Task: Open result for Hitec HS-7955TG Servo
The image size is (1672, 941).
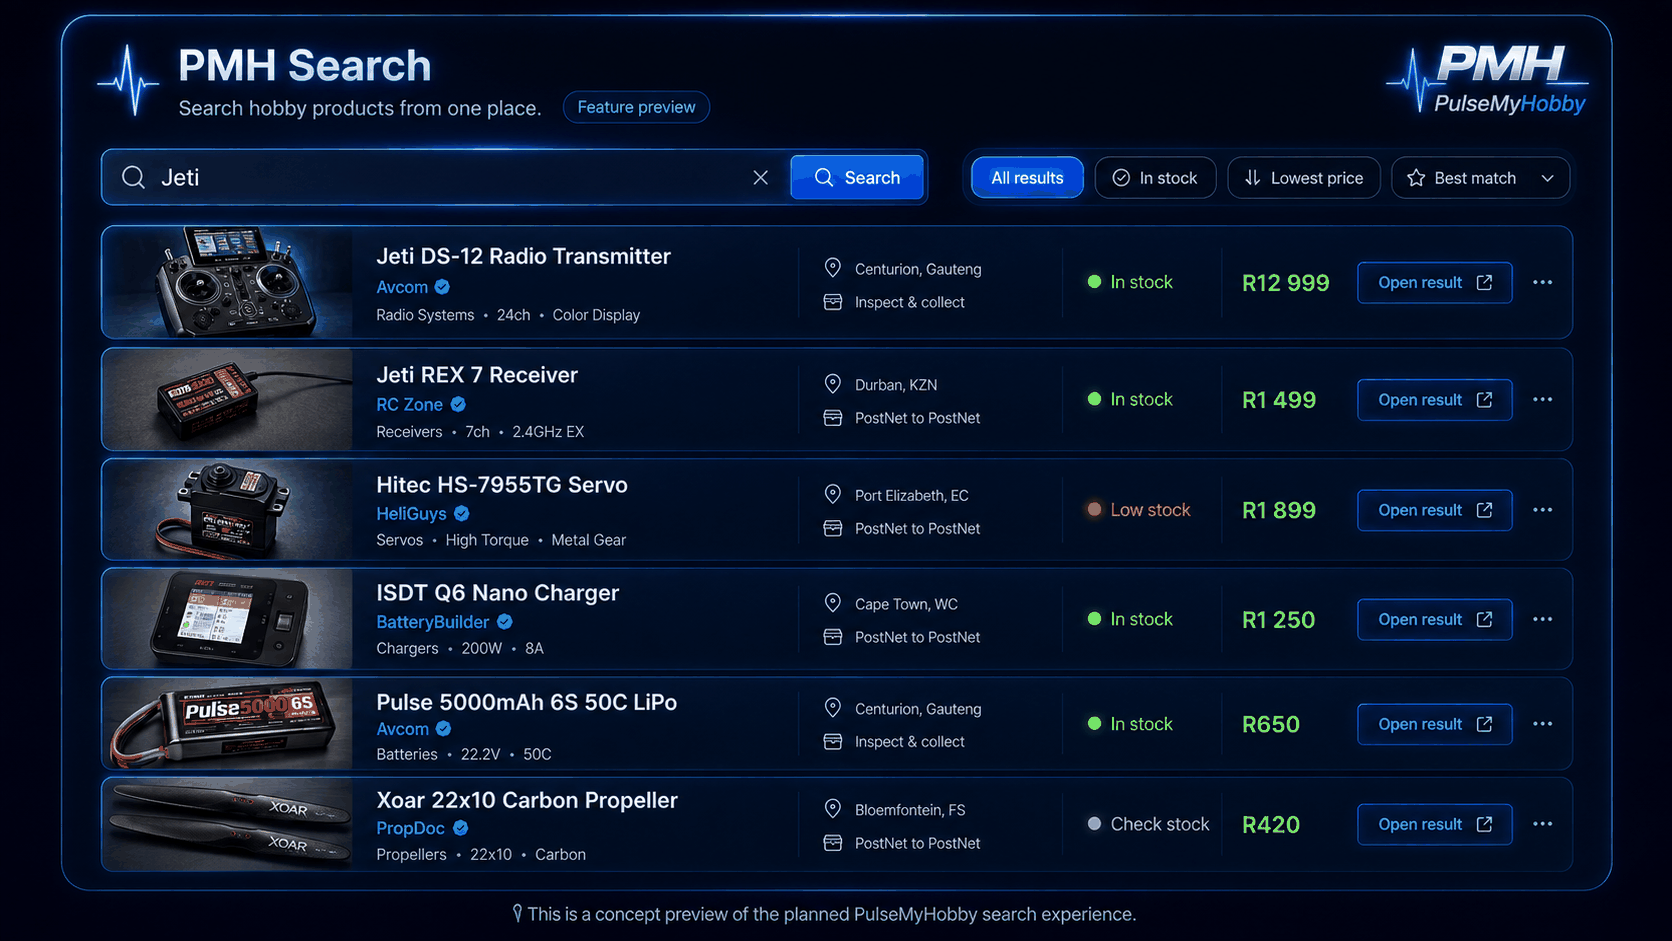Action: [1434, 510]
